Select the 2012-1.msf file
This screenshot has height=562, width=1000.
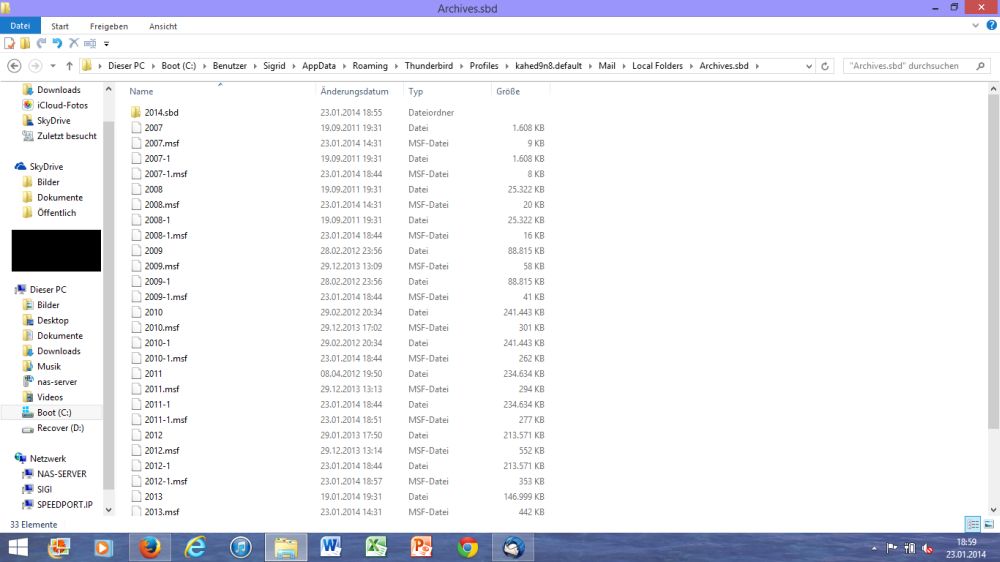point(166,481)
